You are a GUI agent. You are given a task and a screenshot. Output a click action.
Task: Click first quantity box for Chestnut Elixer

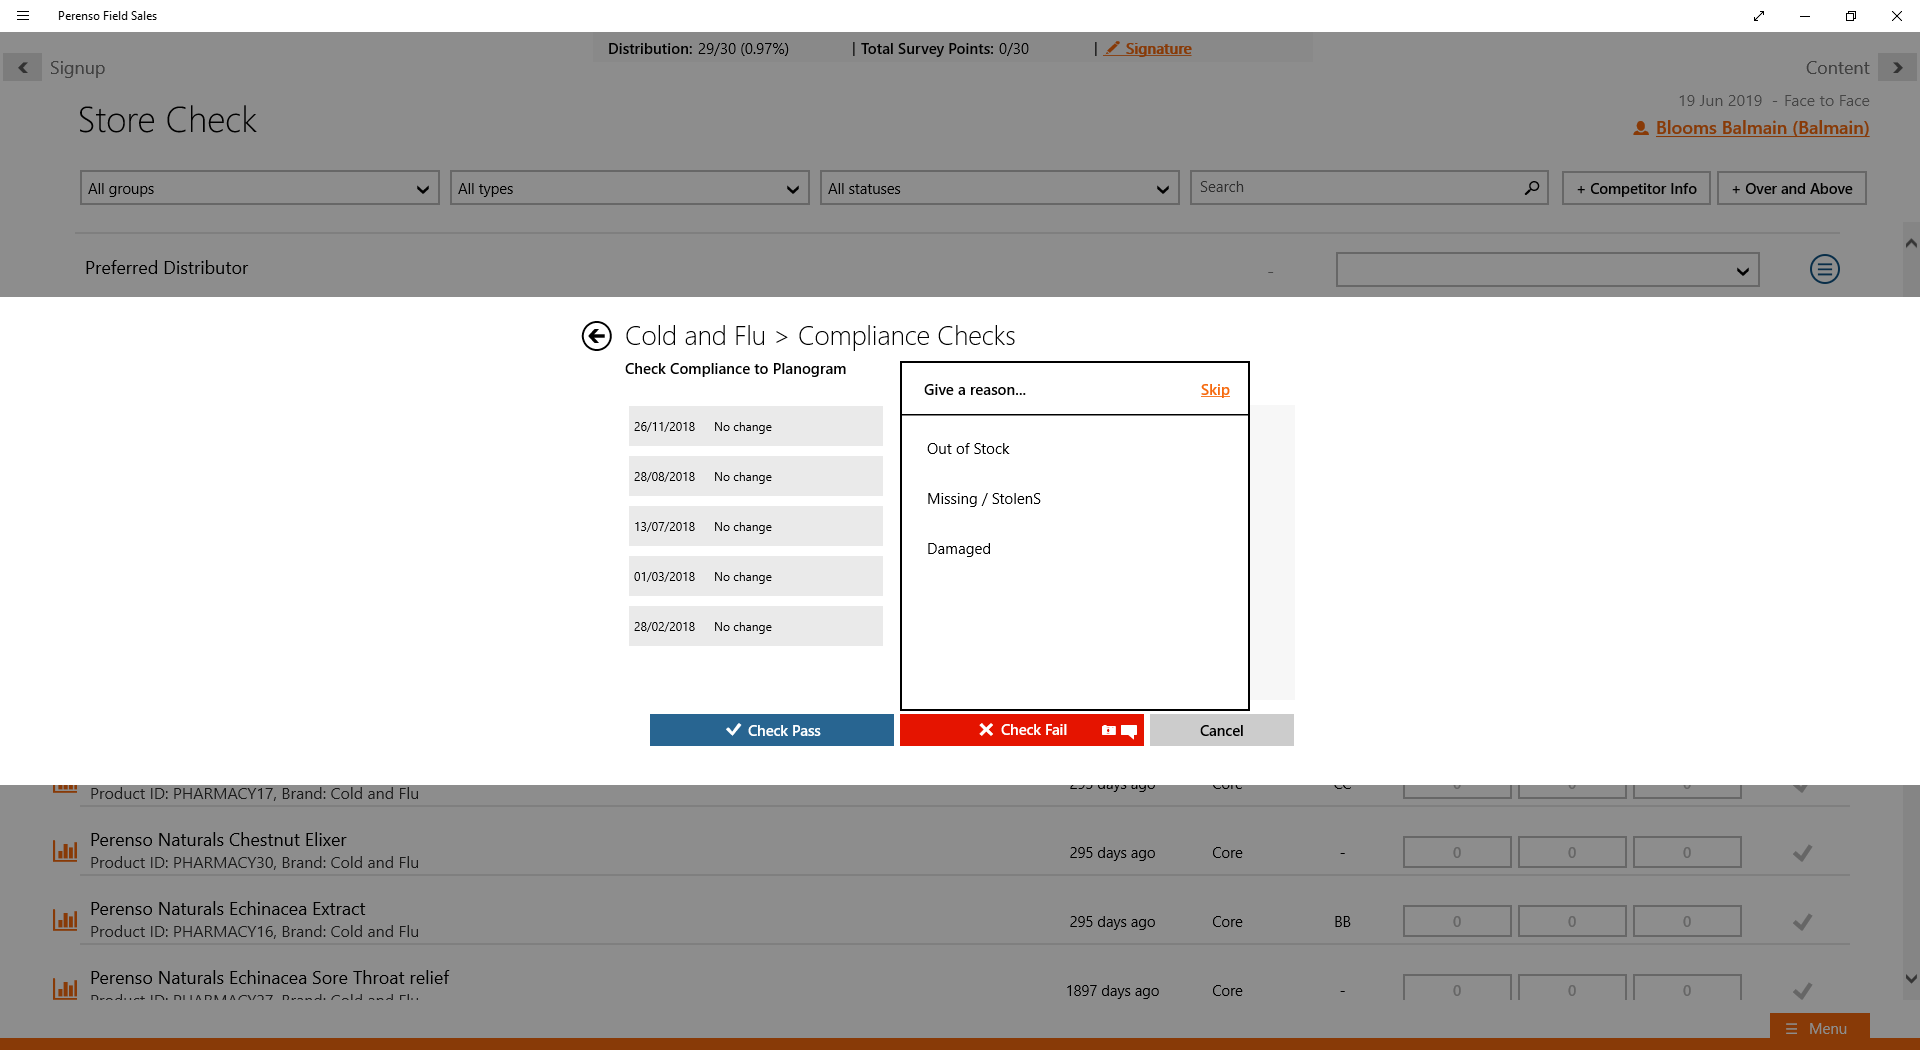[x=1457, y=853]
